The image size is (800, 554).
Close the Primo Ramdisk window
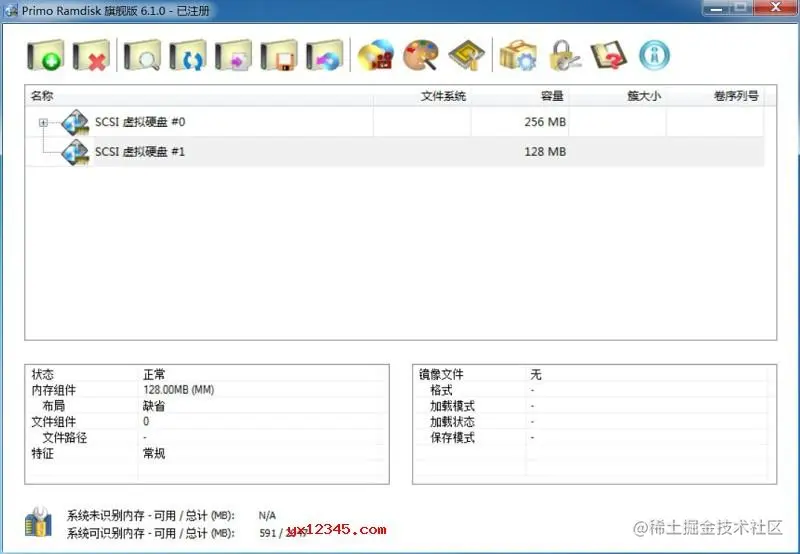coord(776,8)
